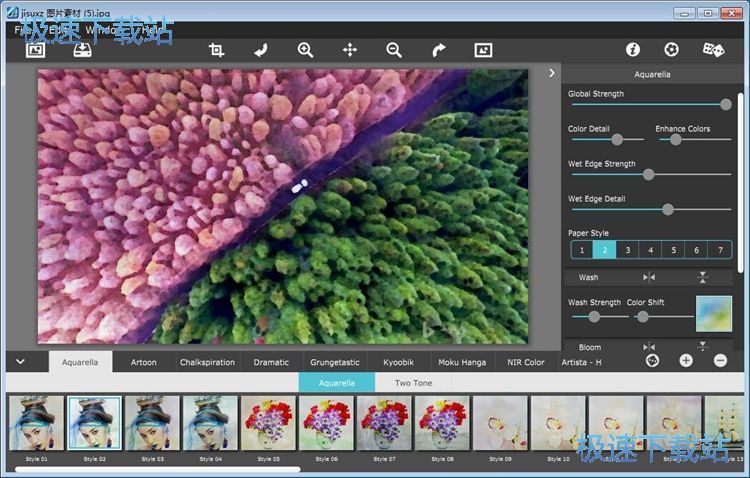Toggle Wash horizontal flip icon
The image size is (750, 478).
(x=649, y=277)
